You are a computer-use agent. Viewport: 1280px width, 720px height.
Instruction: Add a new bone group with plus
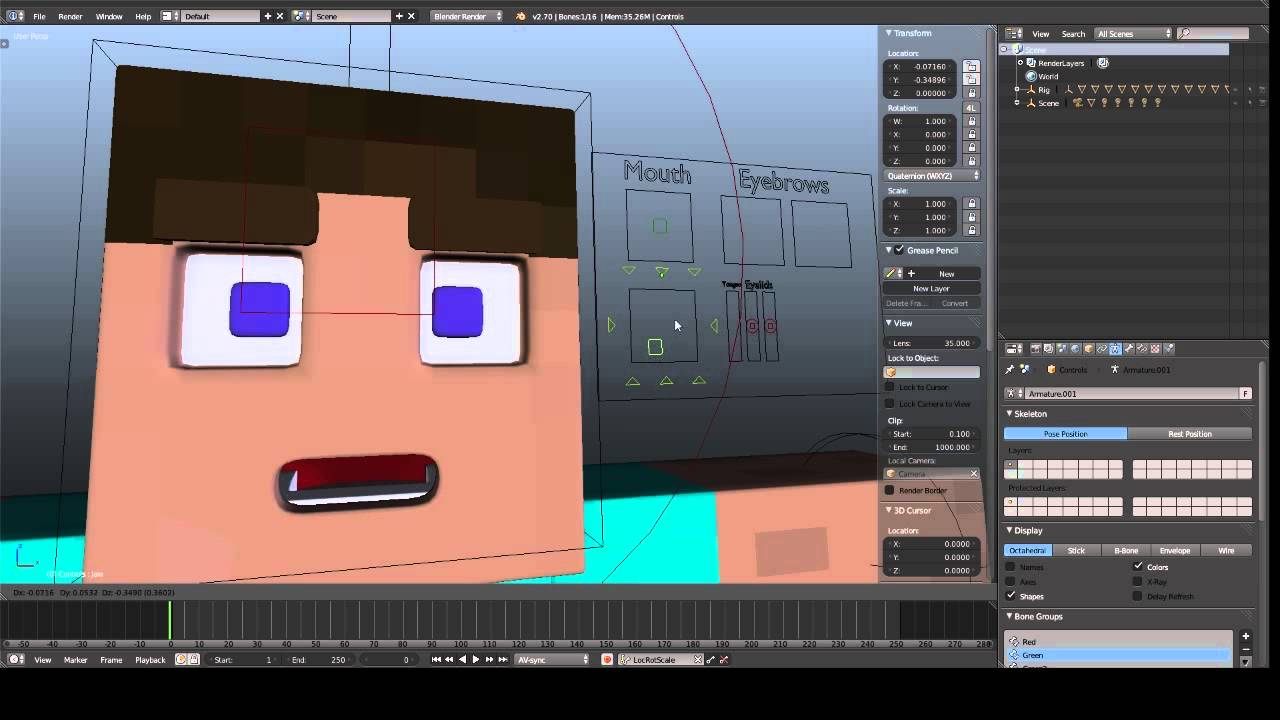[1245, 636]
